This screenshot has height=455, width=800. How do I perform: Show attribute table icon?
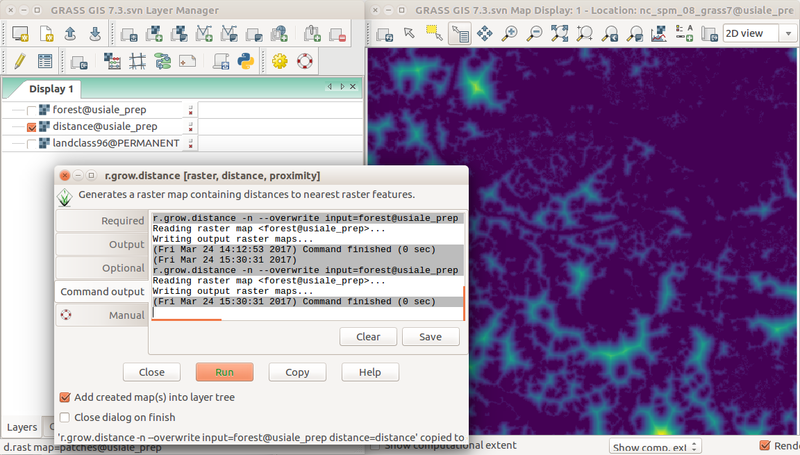pos(45,61)
